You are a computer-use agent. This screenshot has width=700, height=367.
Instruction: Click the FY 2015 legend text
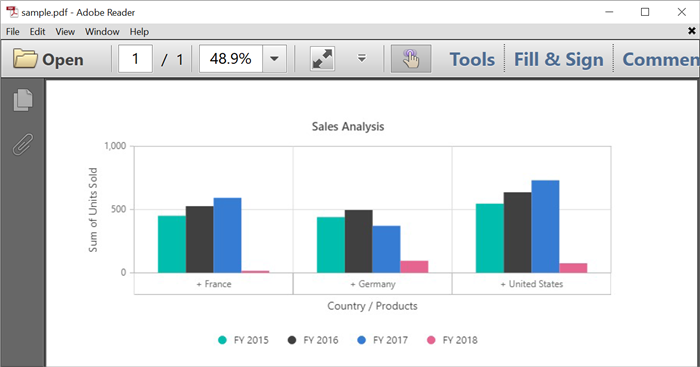coord(251,340)
